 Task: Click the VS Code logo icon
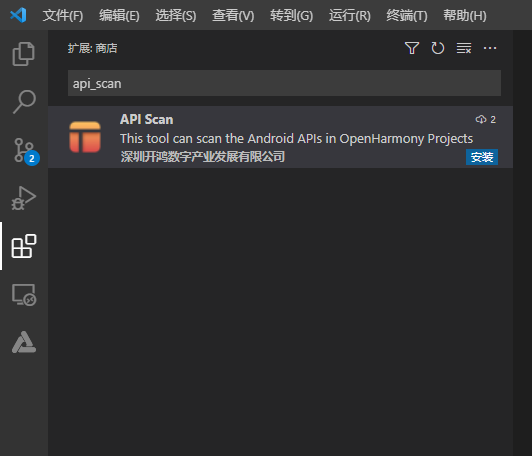point(18,15)
